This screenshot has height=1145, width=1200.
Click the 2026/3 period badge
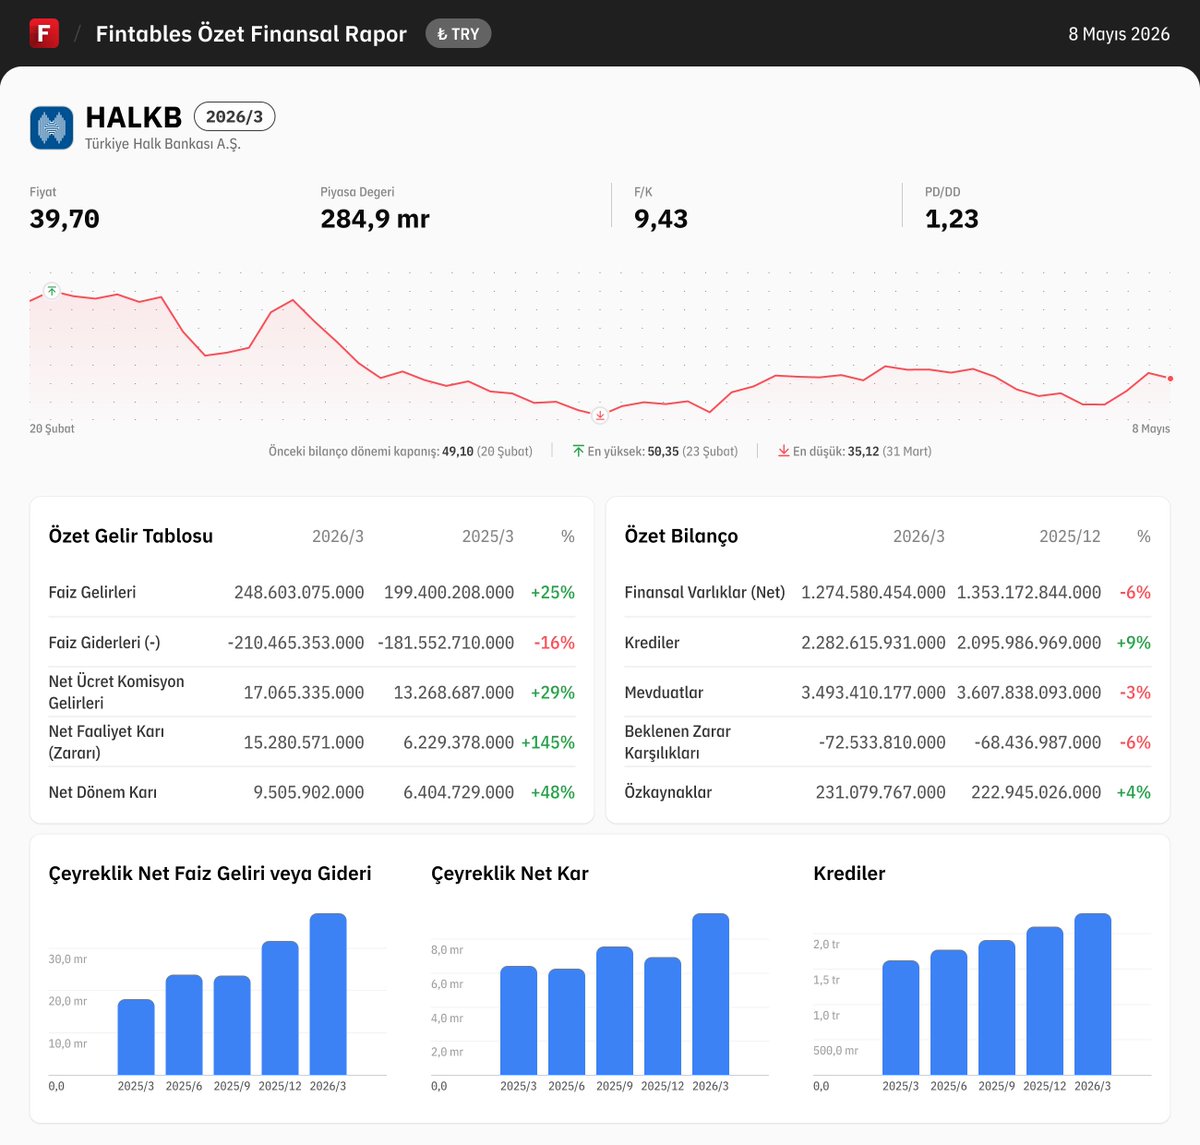tap(234, 117)
